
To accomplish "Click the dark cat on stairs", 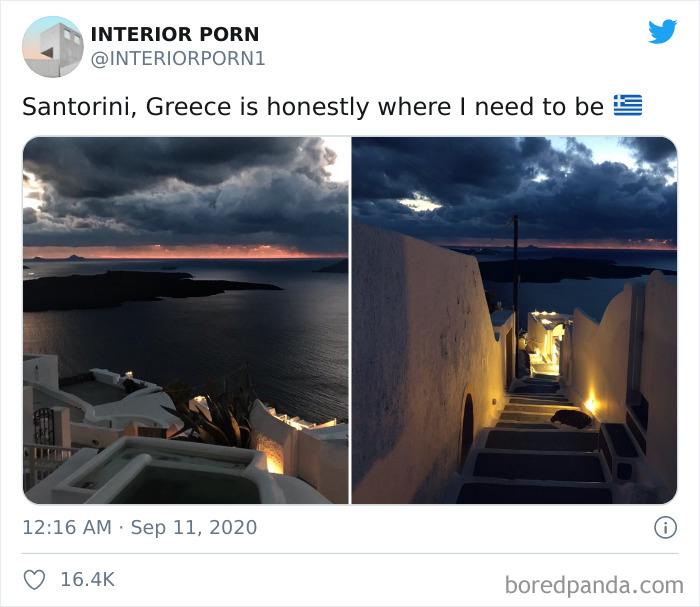I will click(571, 420).
